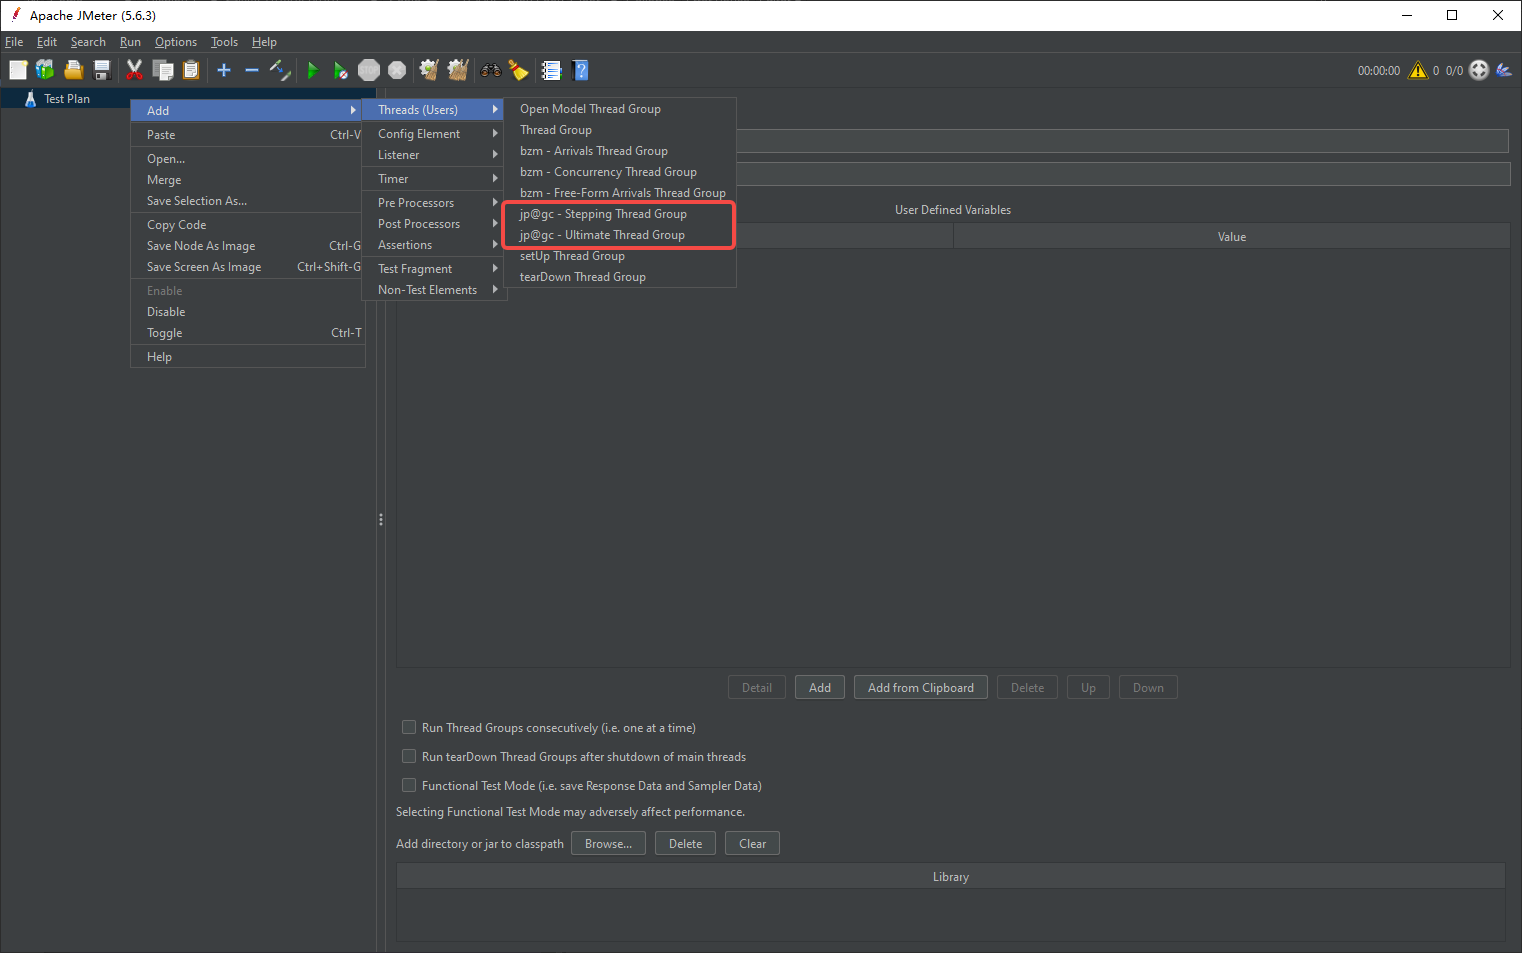Screen dimensions: 1522x953
Task: Click Clear classpath button
Action: point(752,844)
